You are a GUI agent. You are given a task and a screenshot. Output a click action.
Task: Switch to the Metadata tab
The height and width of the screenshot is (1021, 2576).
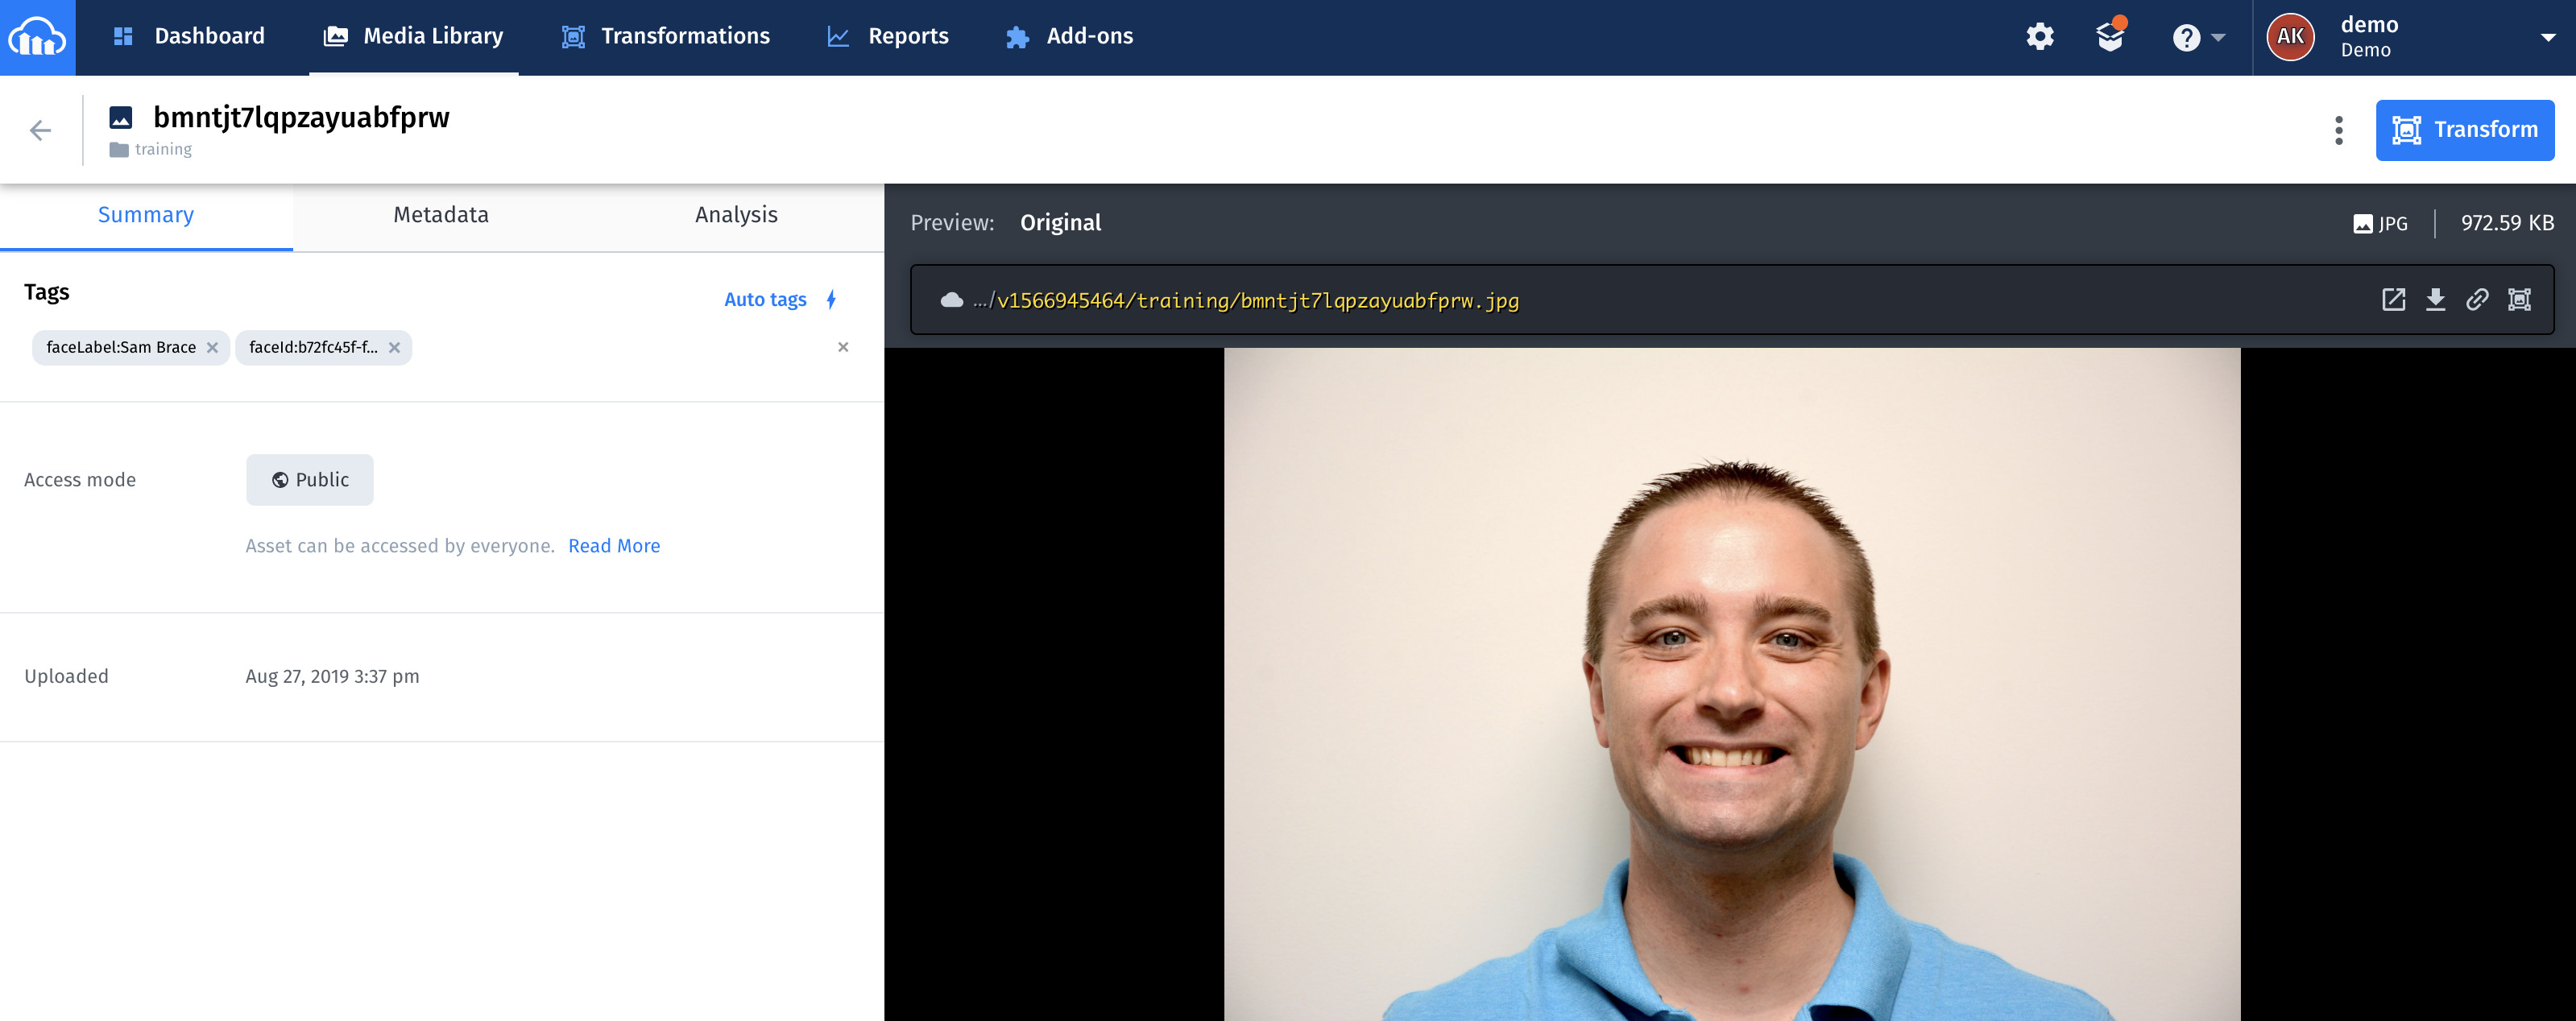pos(440,214)
